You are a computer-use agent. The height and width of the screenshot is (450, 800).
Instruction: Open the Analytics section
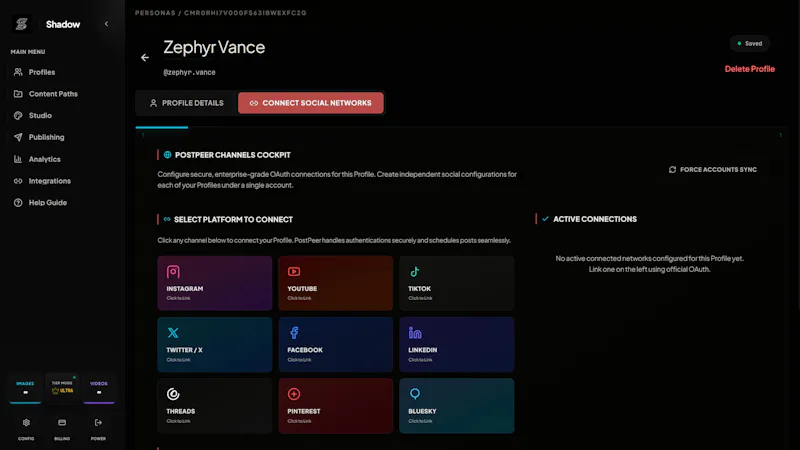pos(37,159)
